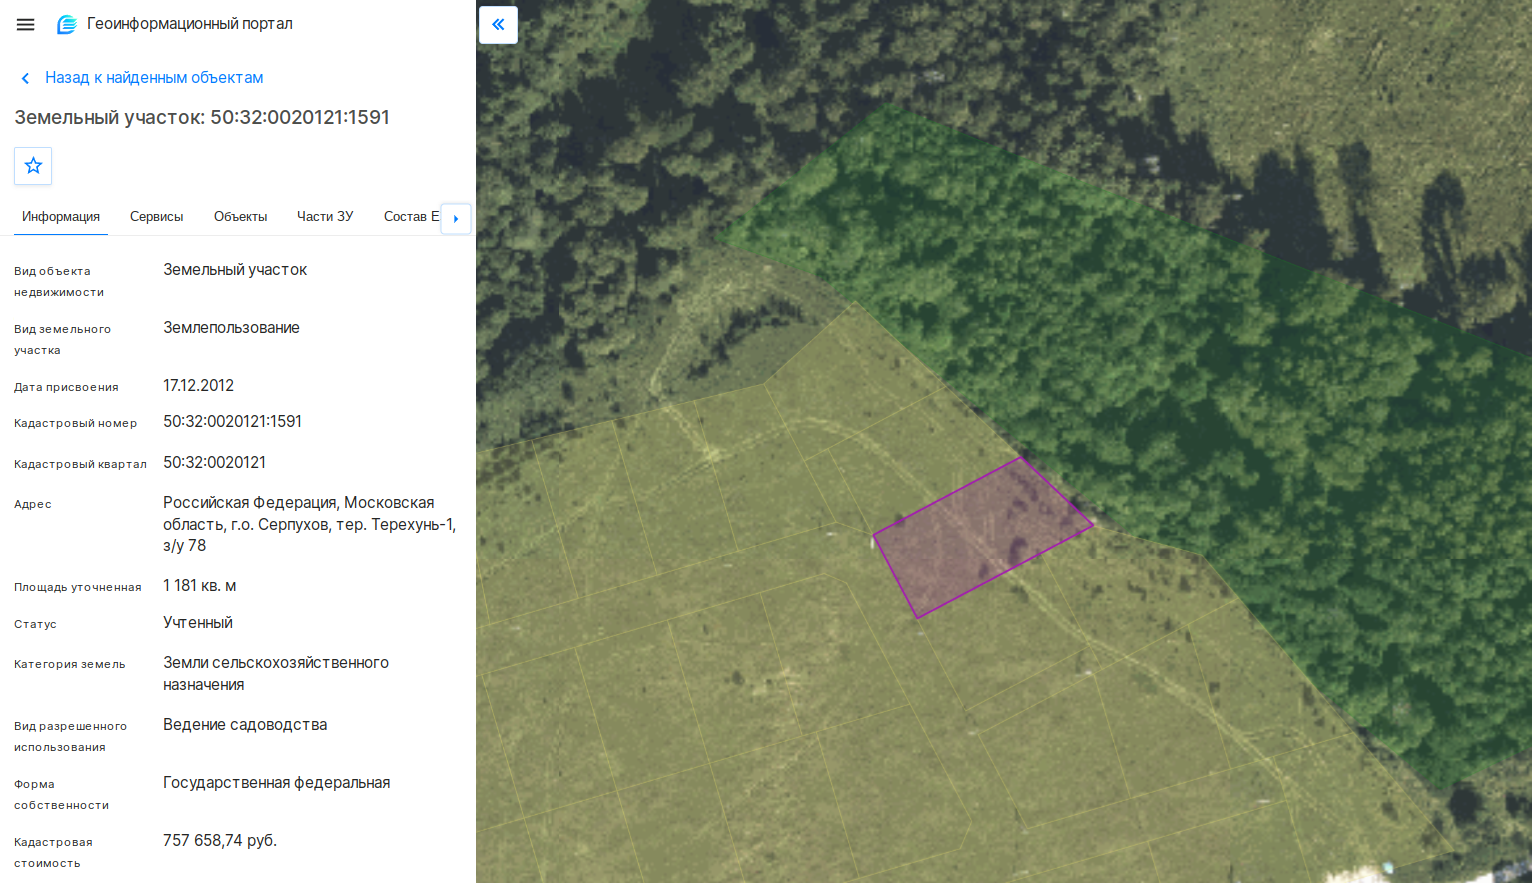Click the Геоинформационный портал title

pos(190,24)
